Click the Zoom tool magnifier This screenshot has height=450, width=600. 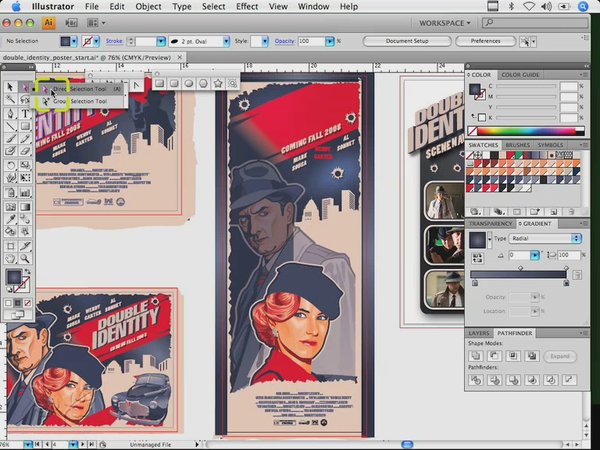[26, 256]
